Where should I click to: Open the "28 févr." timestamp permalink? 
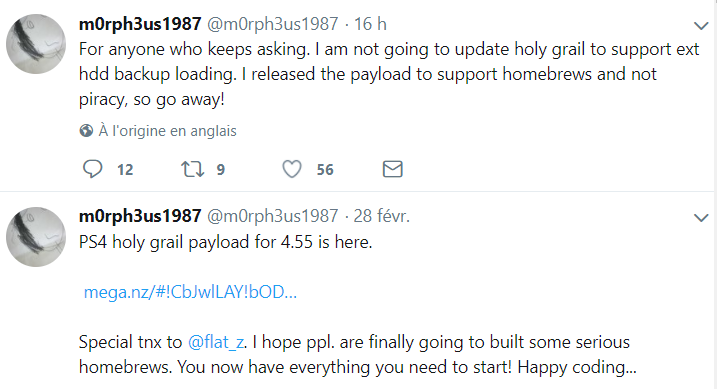tap(381, 216)
